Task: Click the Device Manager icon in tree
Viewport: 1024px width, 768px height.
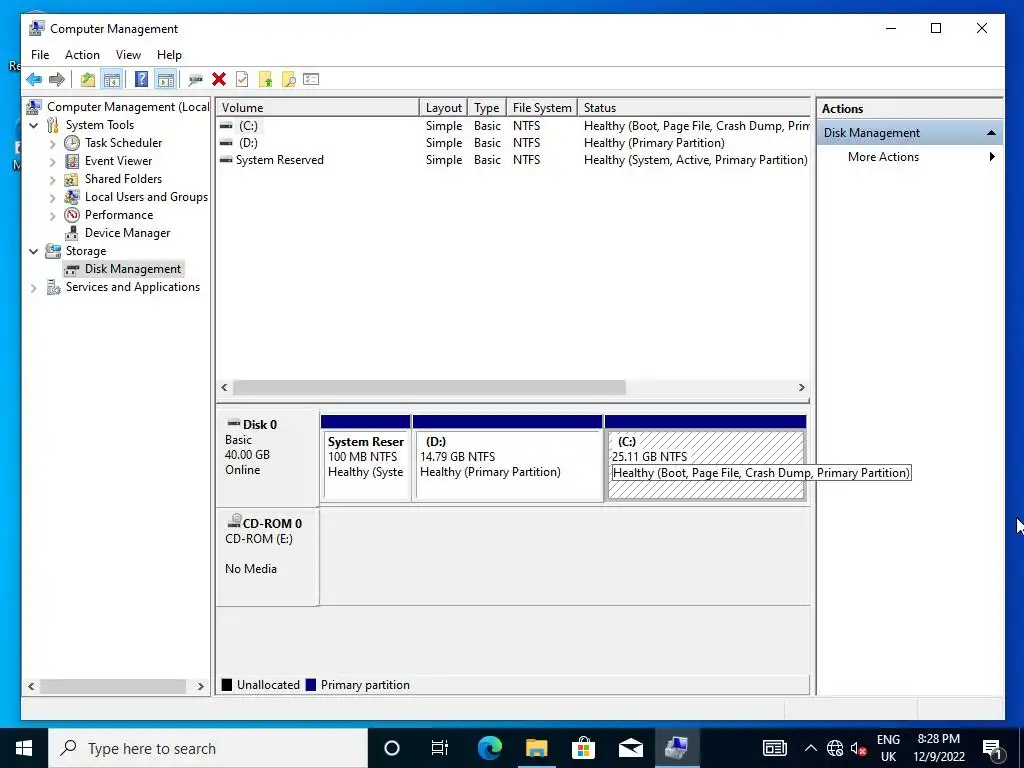Action: pyautogui.click(x=72, y=232)
